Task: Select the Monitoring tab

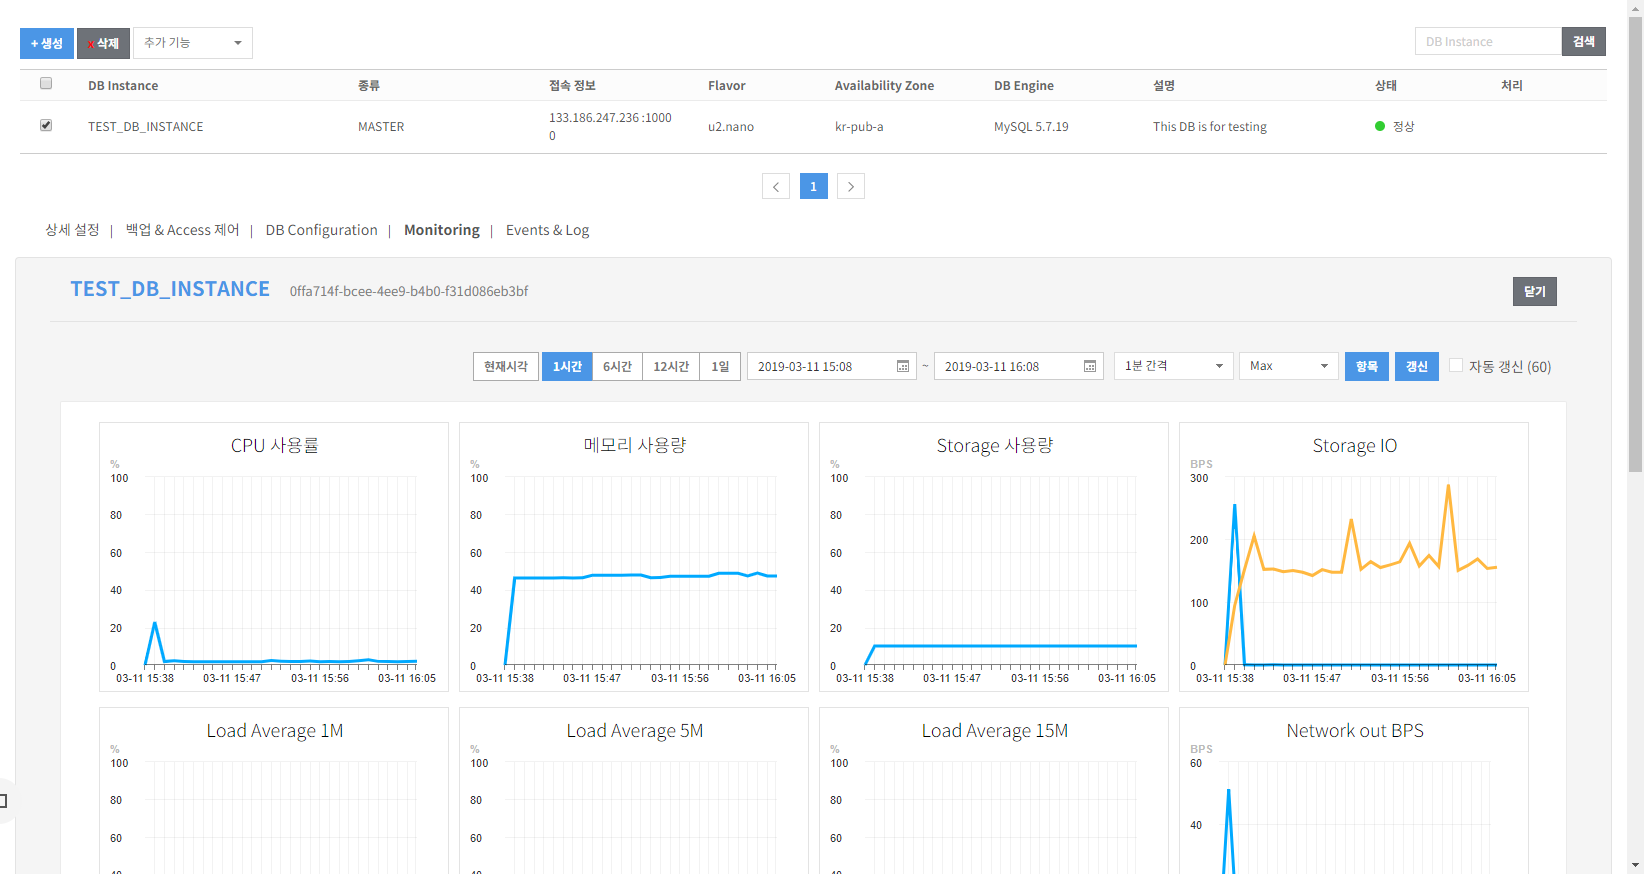Action: [442, 230]
